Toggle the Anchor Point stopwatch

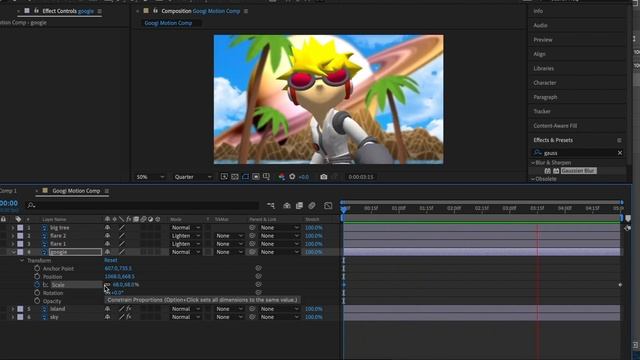click(37, 268)
